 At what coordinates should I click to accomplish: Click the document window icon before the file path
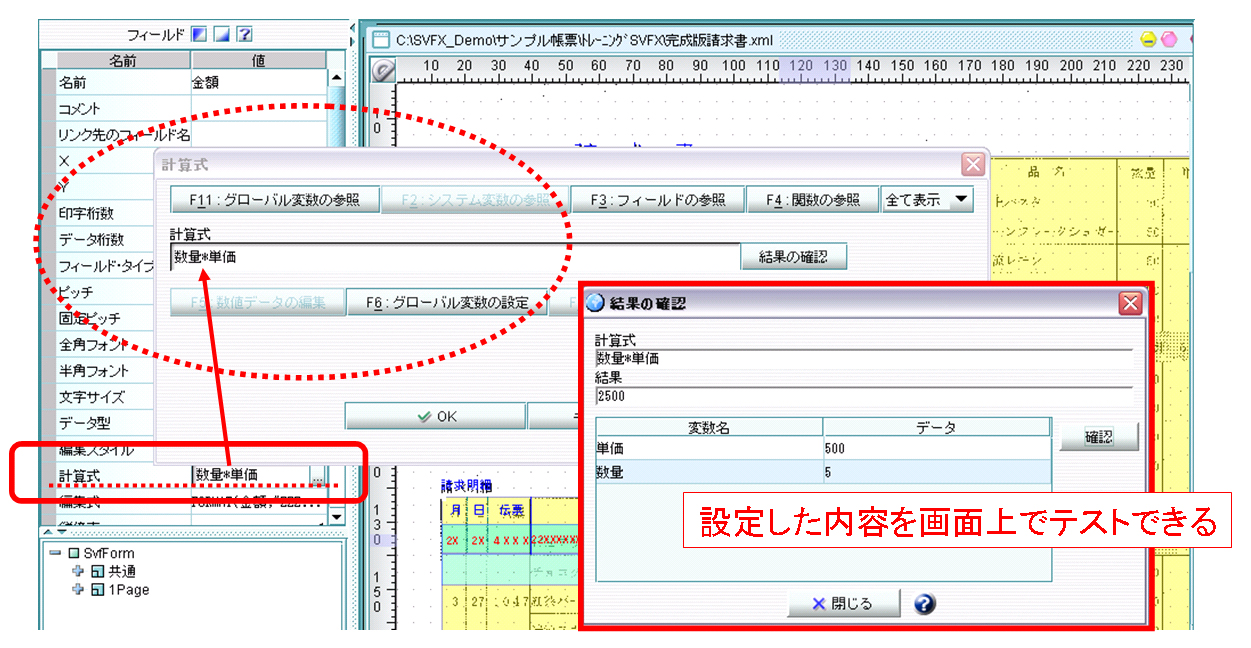coord(380,40)
